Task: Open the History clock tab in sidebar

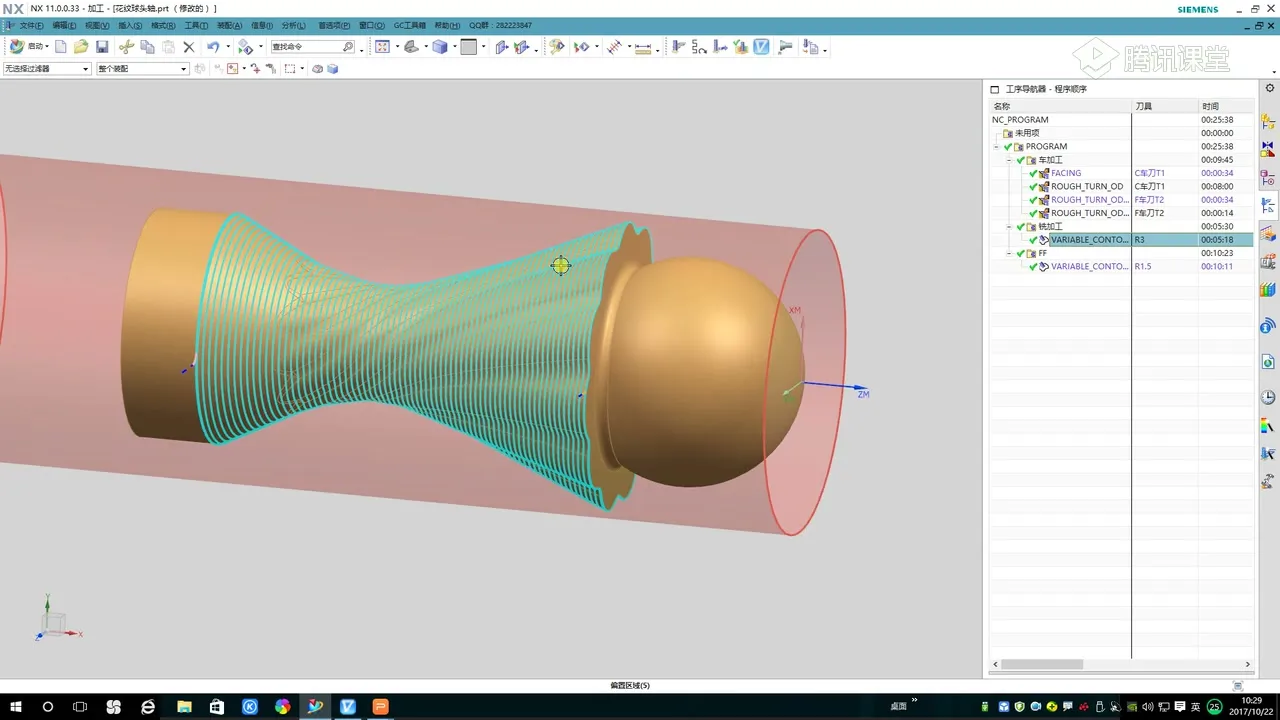Action: click(1268, 397)
